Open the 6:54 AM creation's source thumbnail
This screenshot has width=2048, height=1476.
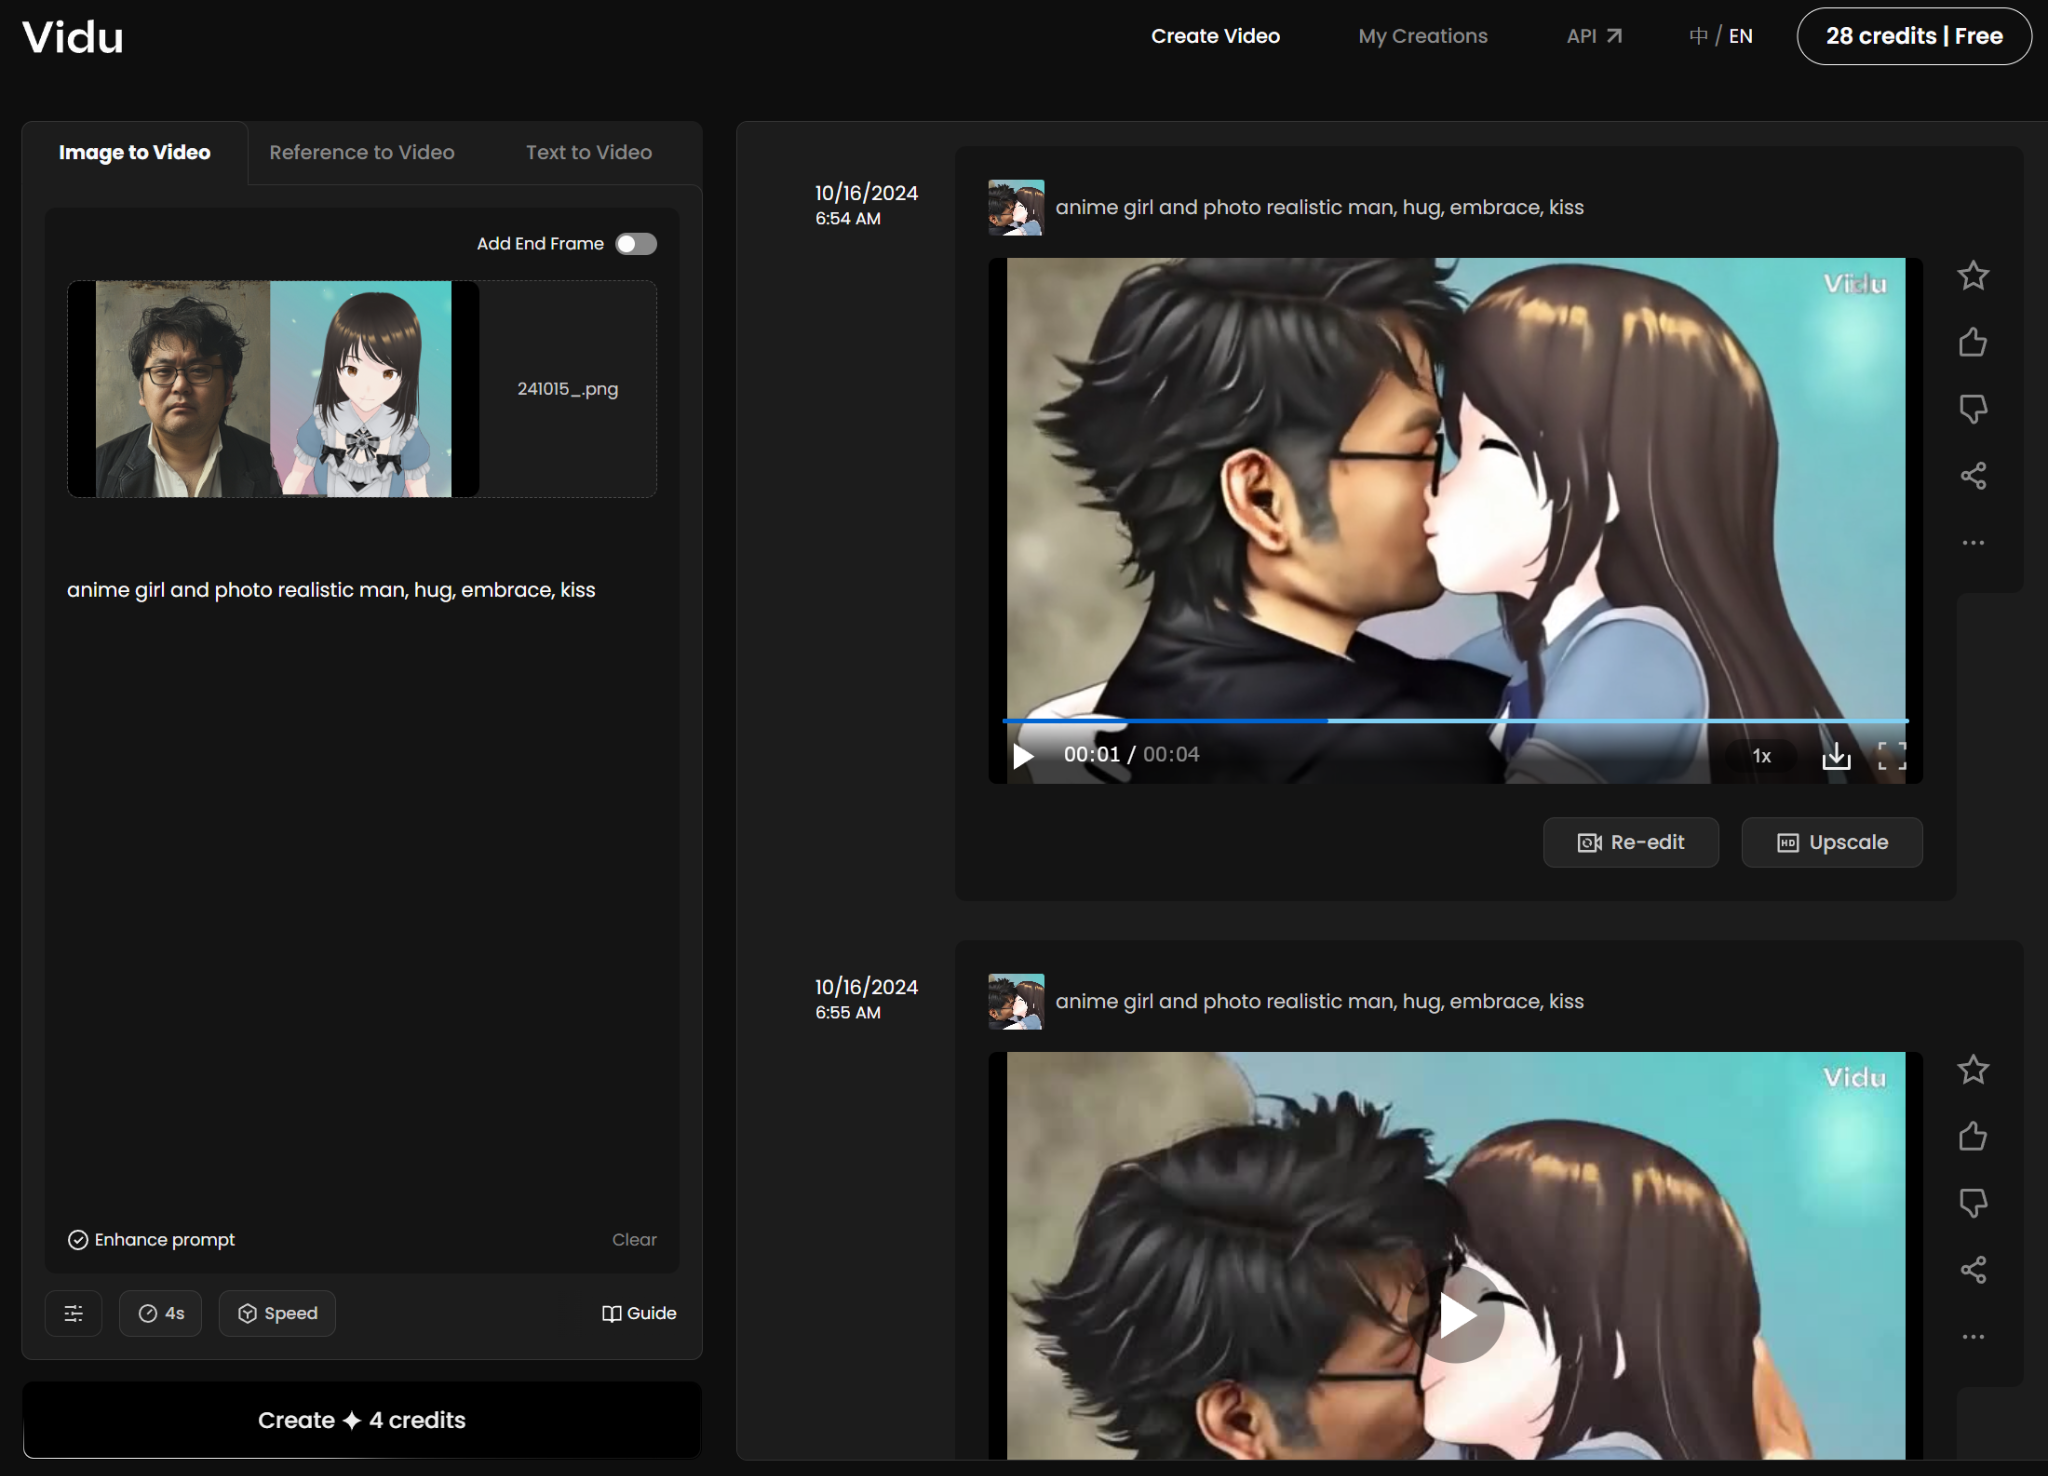pos(1016,207)
